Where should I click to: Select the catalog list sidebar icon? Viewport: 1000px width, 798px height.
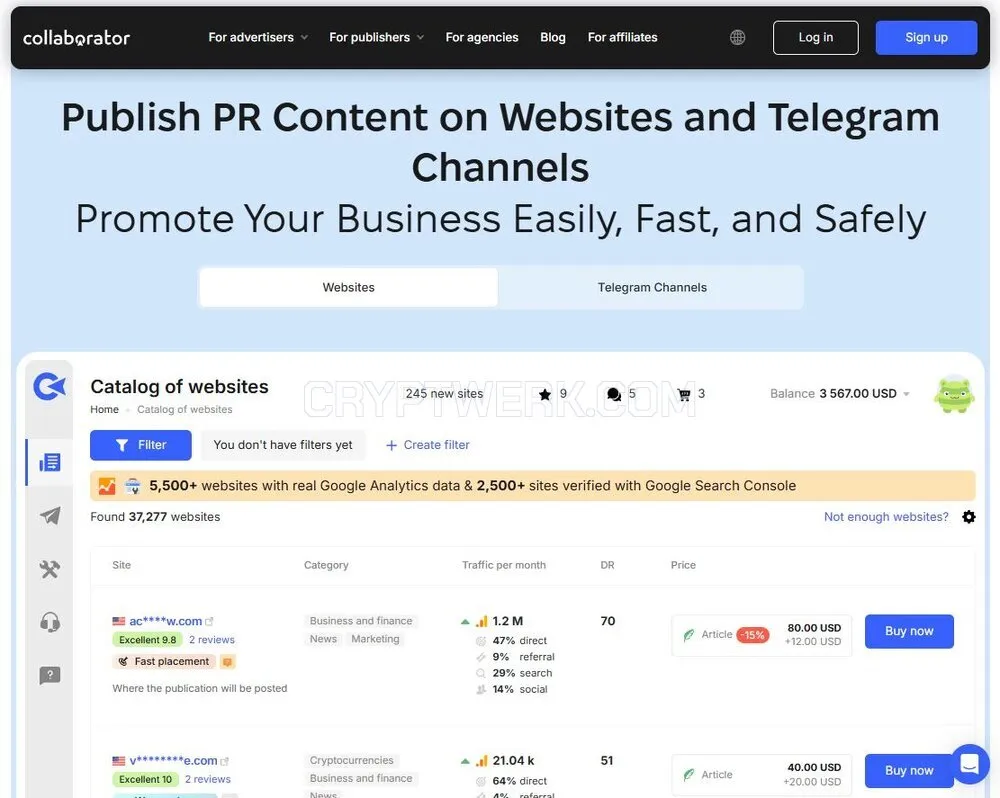[x=50, y=462]
